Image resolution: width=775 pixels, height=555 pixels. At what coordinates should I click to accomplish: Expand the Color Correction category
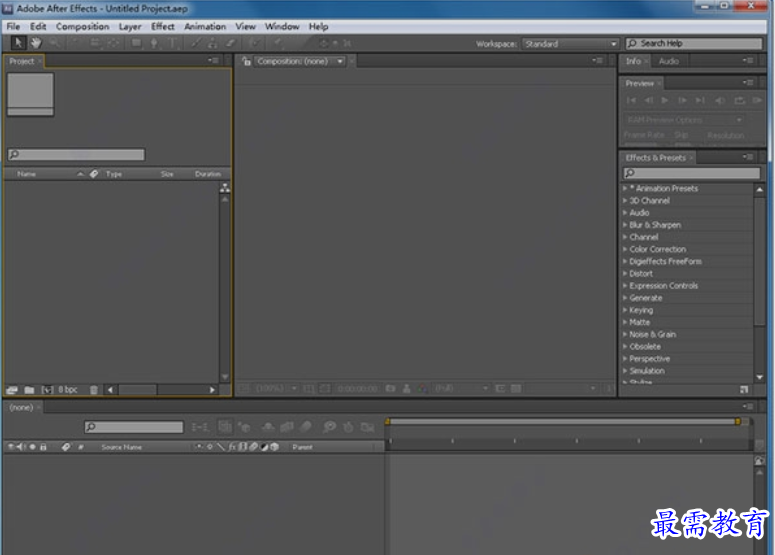tap(625, 249)
